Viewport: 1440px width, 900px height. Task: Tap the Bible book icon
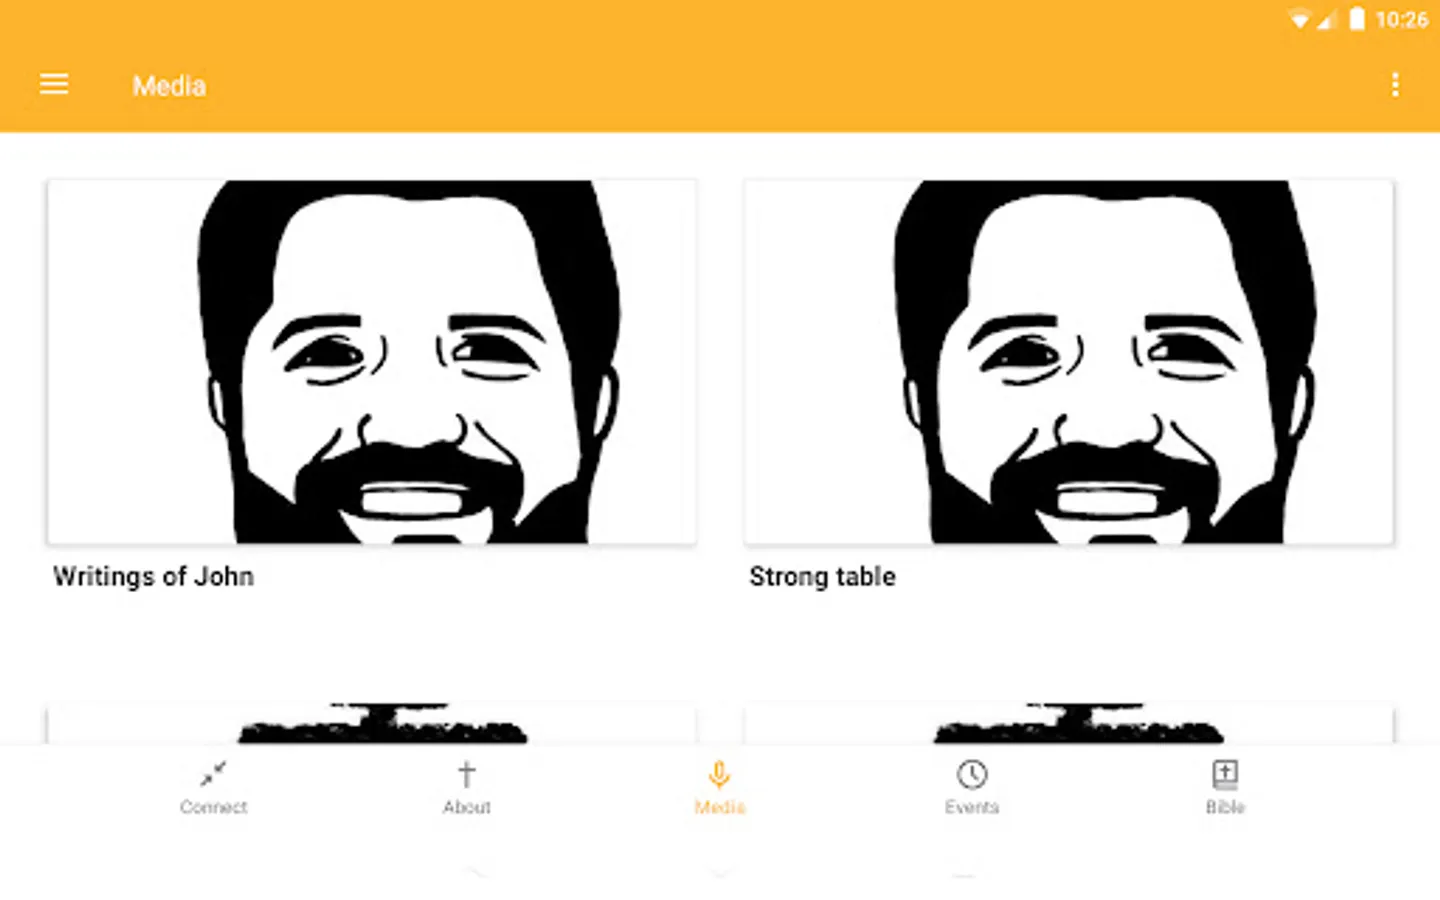(1225, 774)
